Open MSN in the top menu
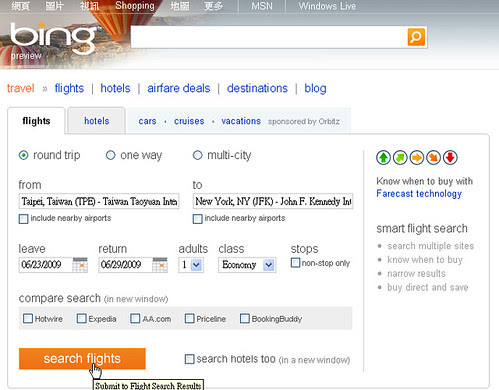 point(262,6)
